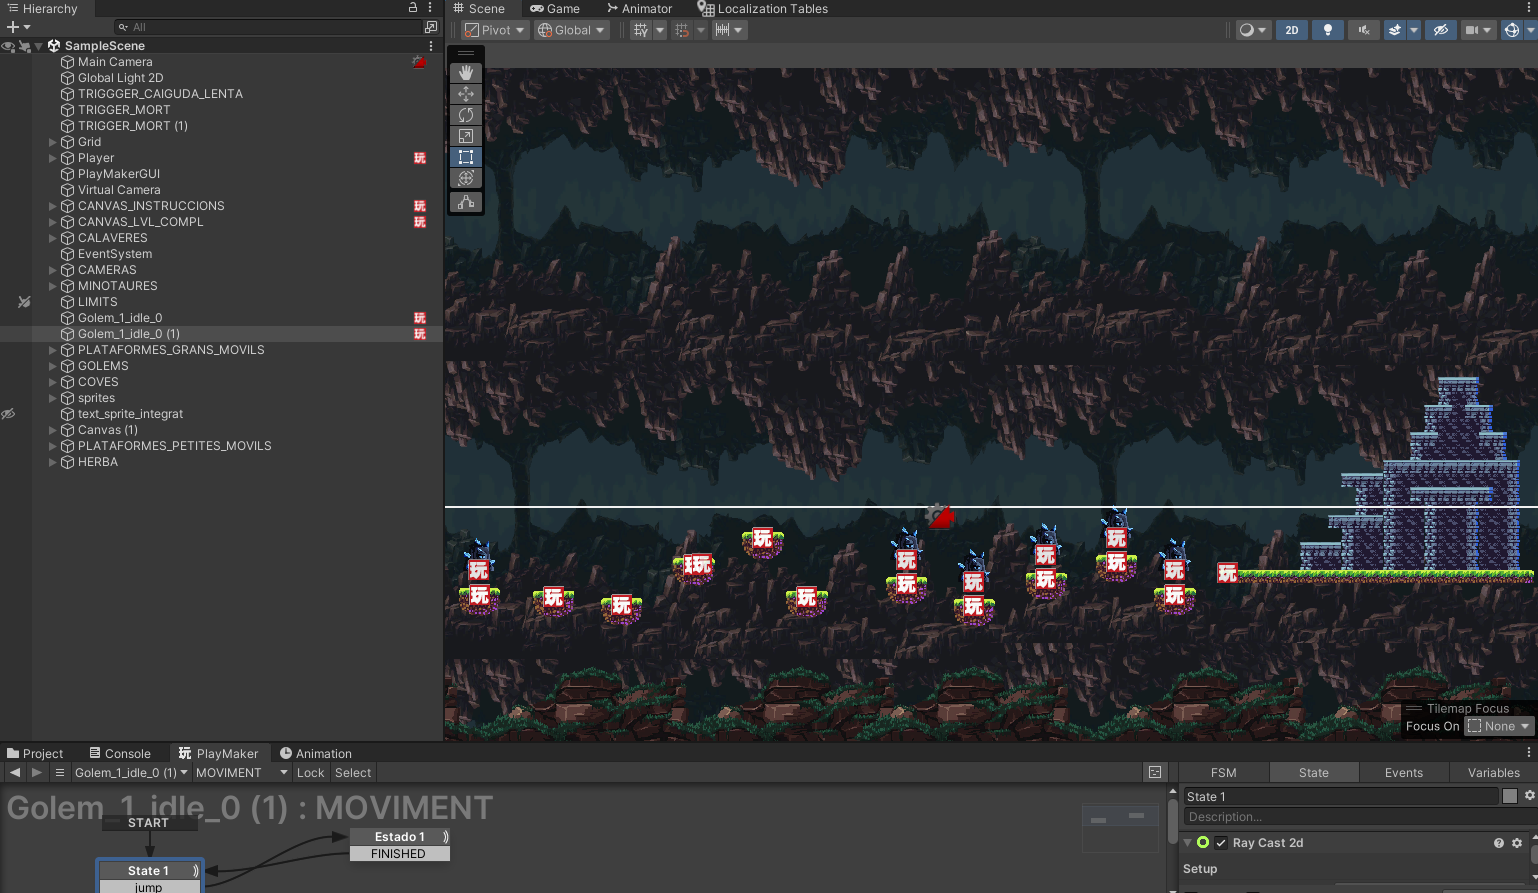Click the Lock button in PlayMaker
The height and width of the screenshot is (893, 1538).
pyautogui.click(x=310, y=772)
